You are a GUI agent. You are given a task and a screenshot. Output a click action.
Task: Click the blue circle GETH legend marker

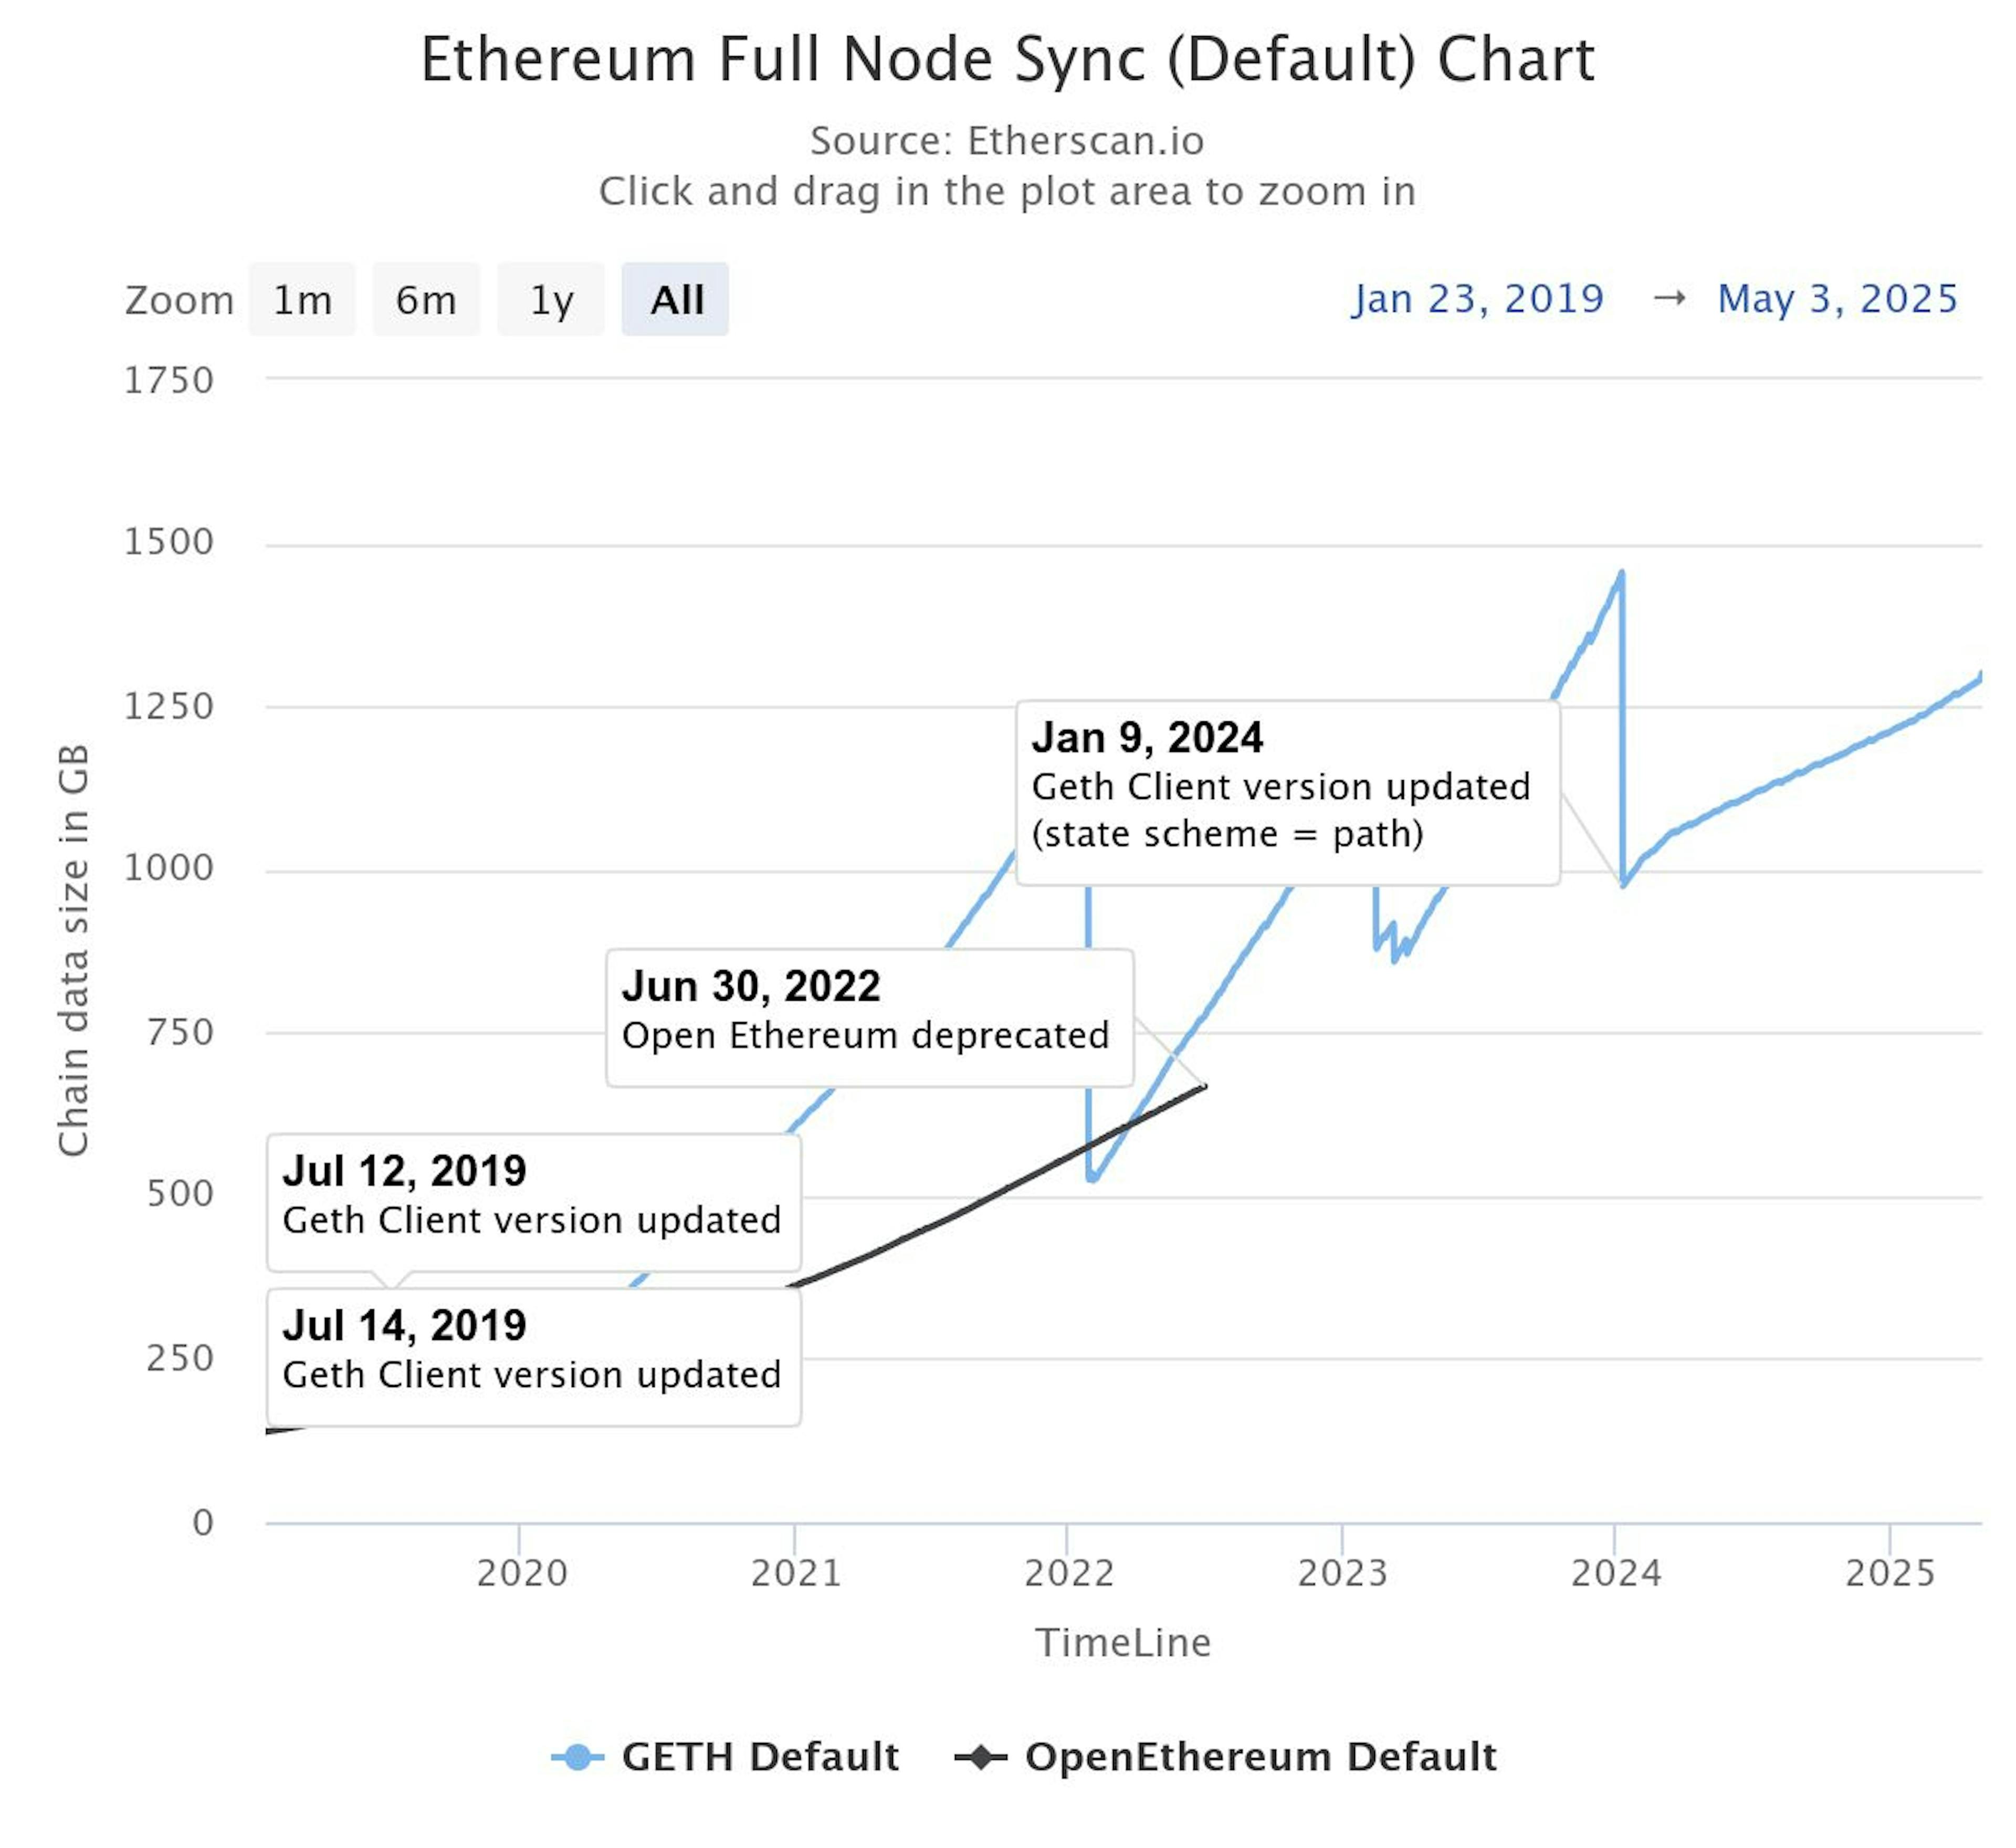click(577, 1757)
